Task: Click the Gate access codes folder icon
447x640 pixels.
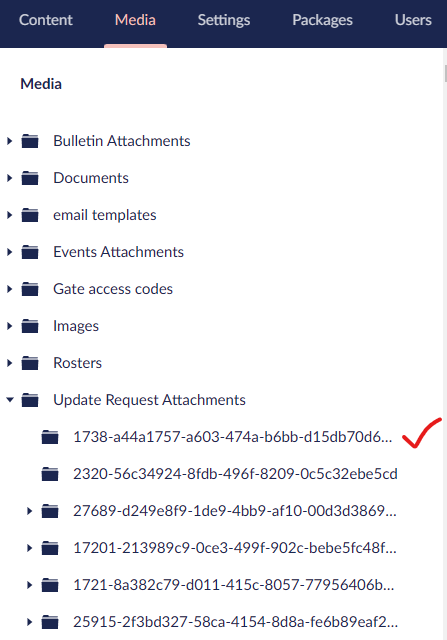Action: pyautogui.click(x=30, y=289)
